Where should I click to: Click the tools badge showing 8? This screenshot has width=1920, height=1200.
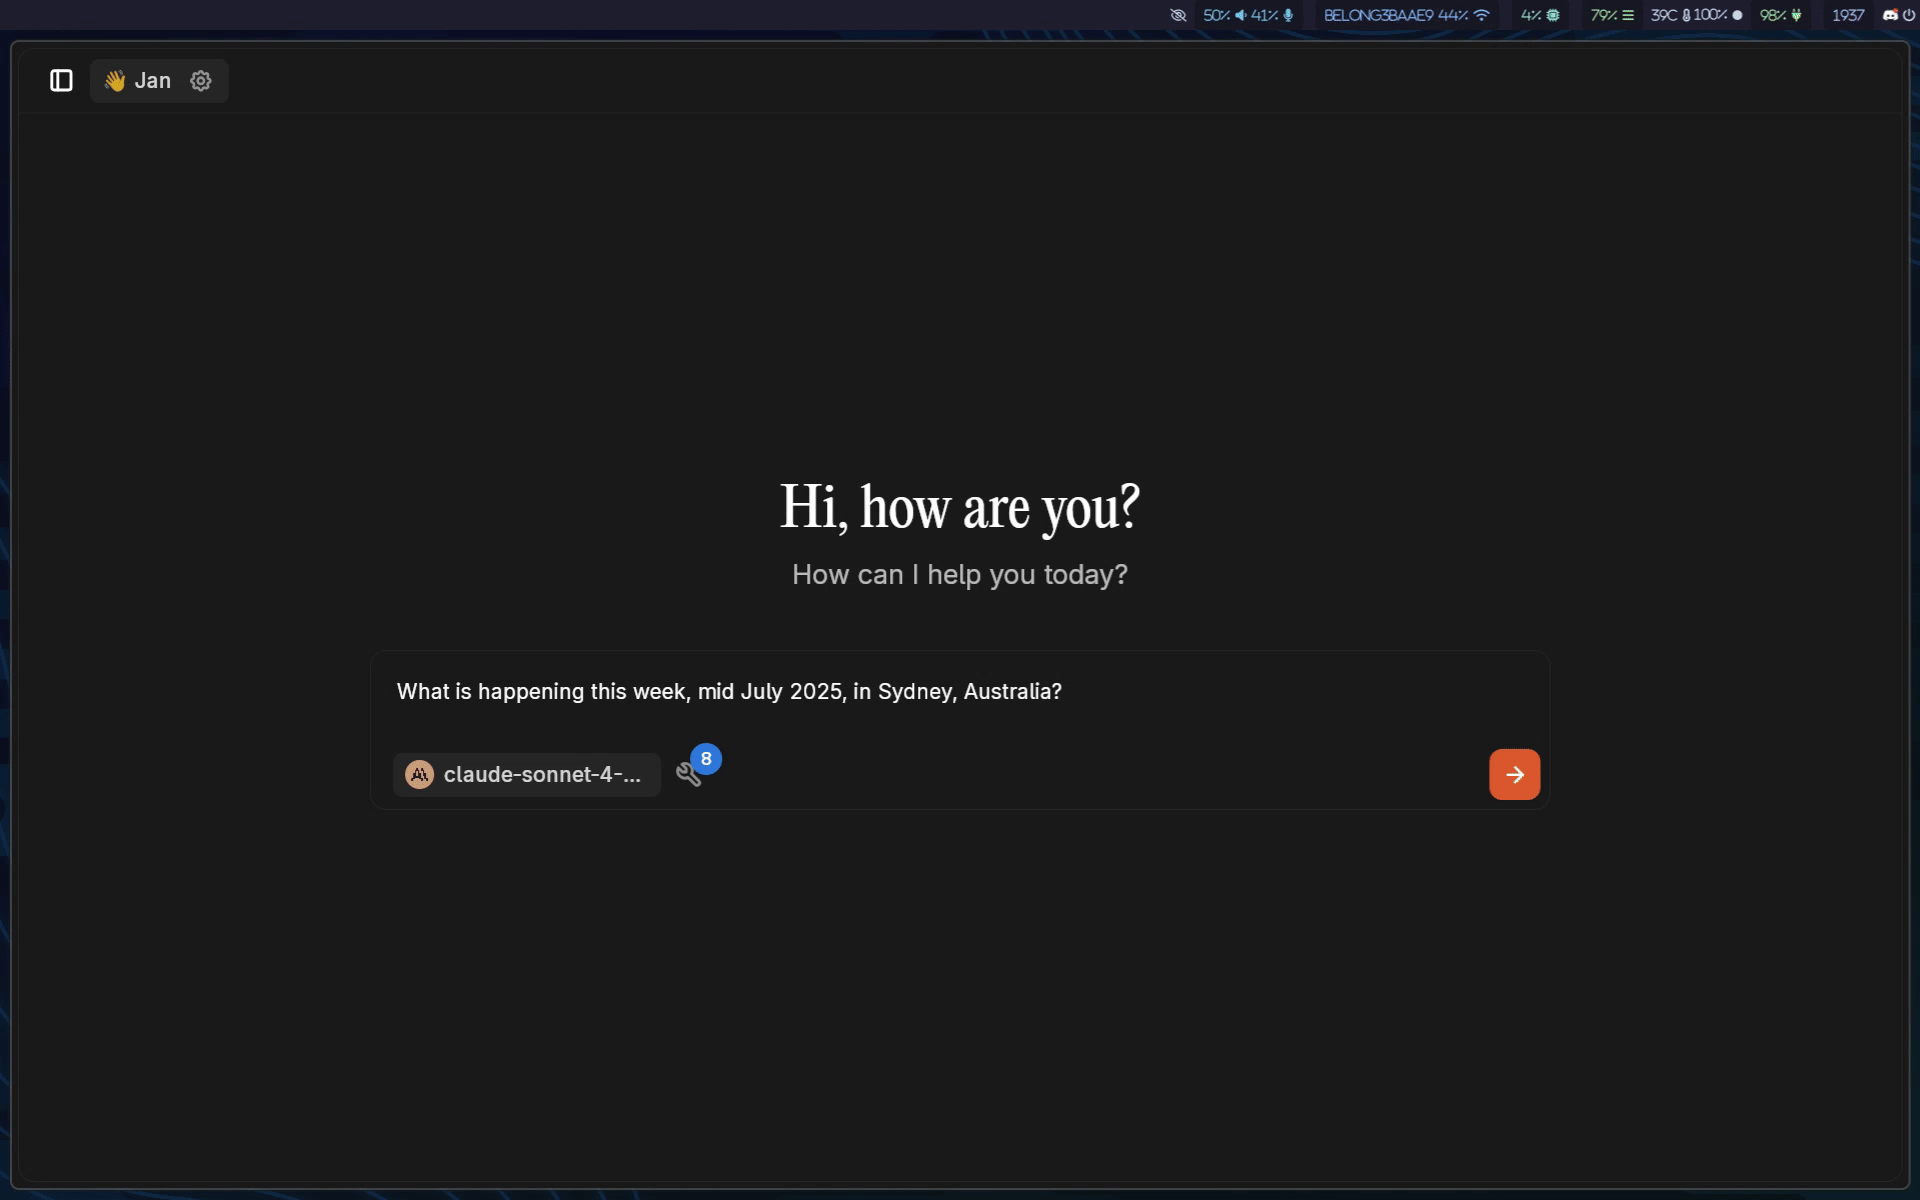(705, 759)
